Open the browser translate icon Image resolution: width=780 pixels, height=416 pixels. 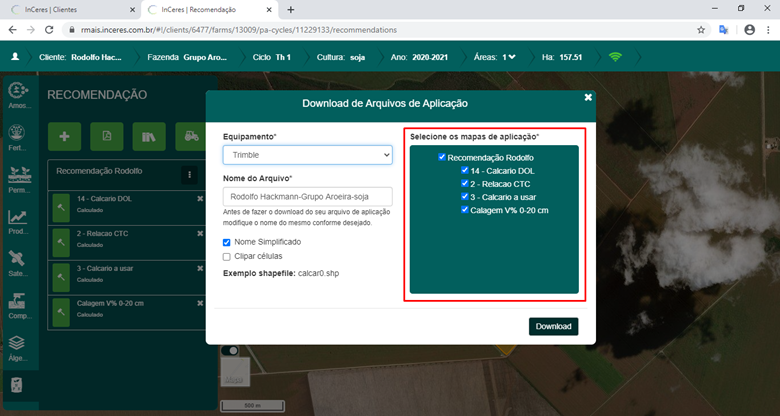click(x=724, y=30)
